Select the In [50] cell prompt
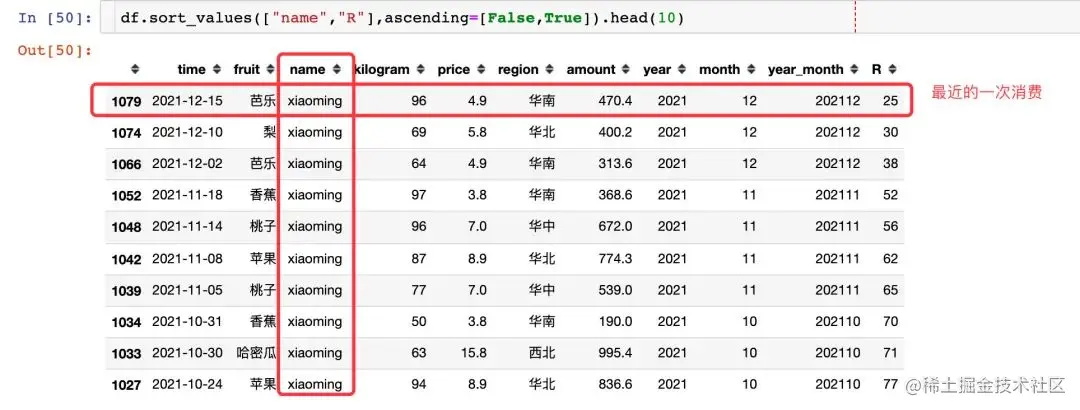This screenshot has height=410, width=1080. click(55, 18)
